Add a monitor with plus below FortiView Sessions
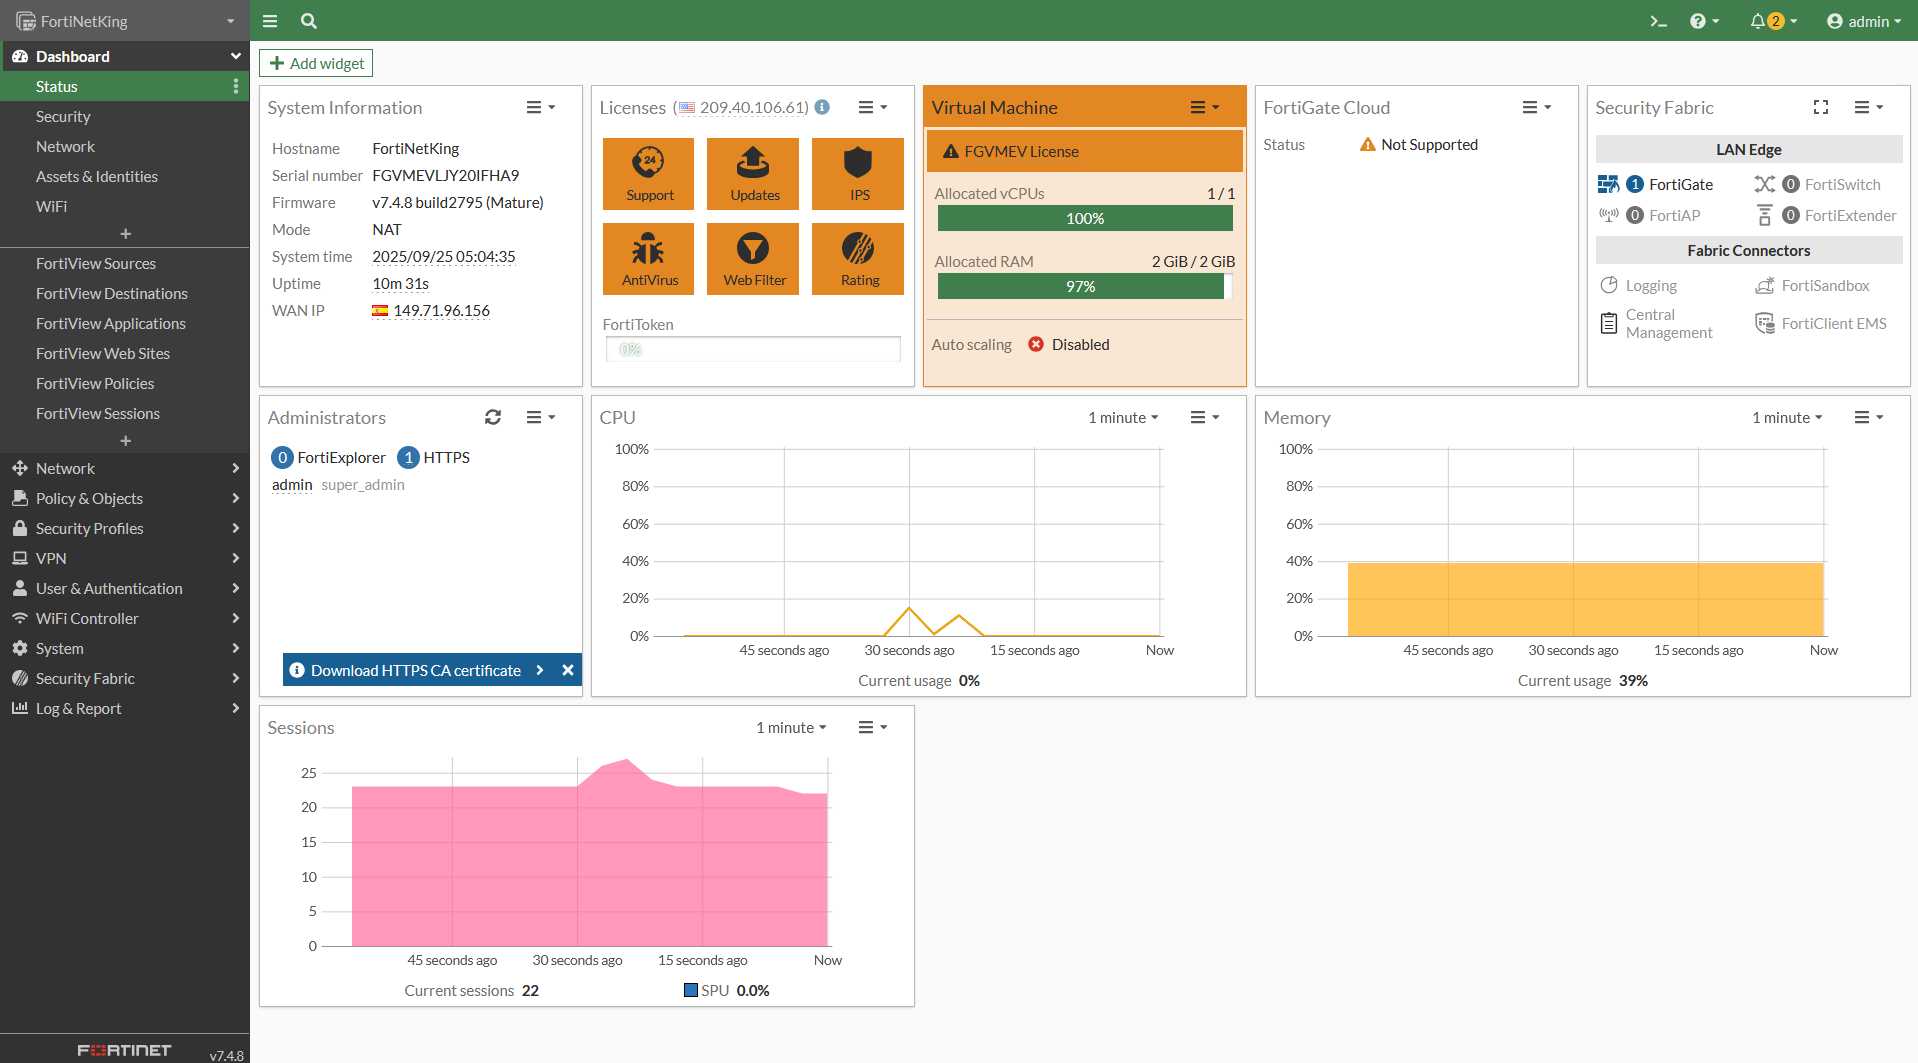Viewport: 1918px width, 1063px height. 125,441
